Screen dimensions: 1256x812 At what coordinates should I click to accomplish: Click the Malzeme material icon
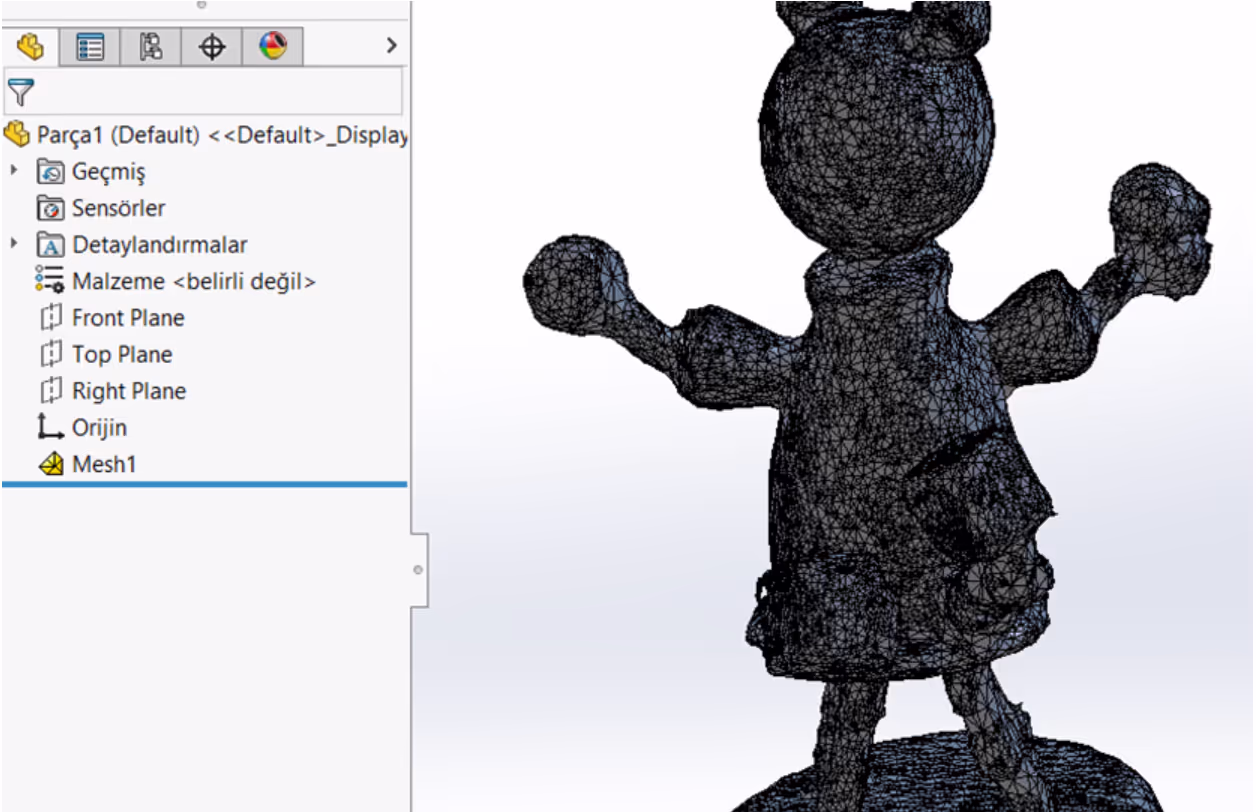coord(50,280)
